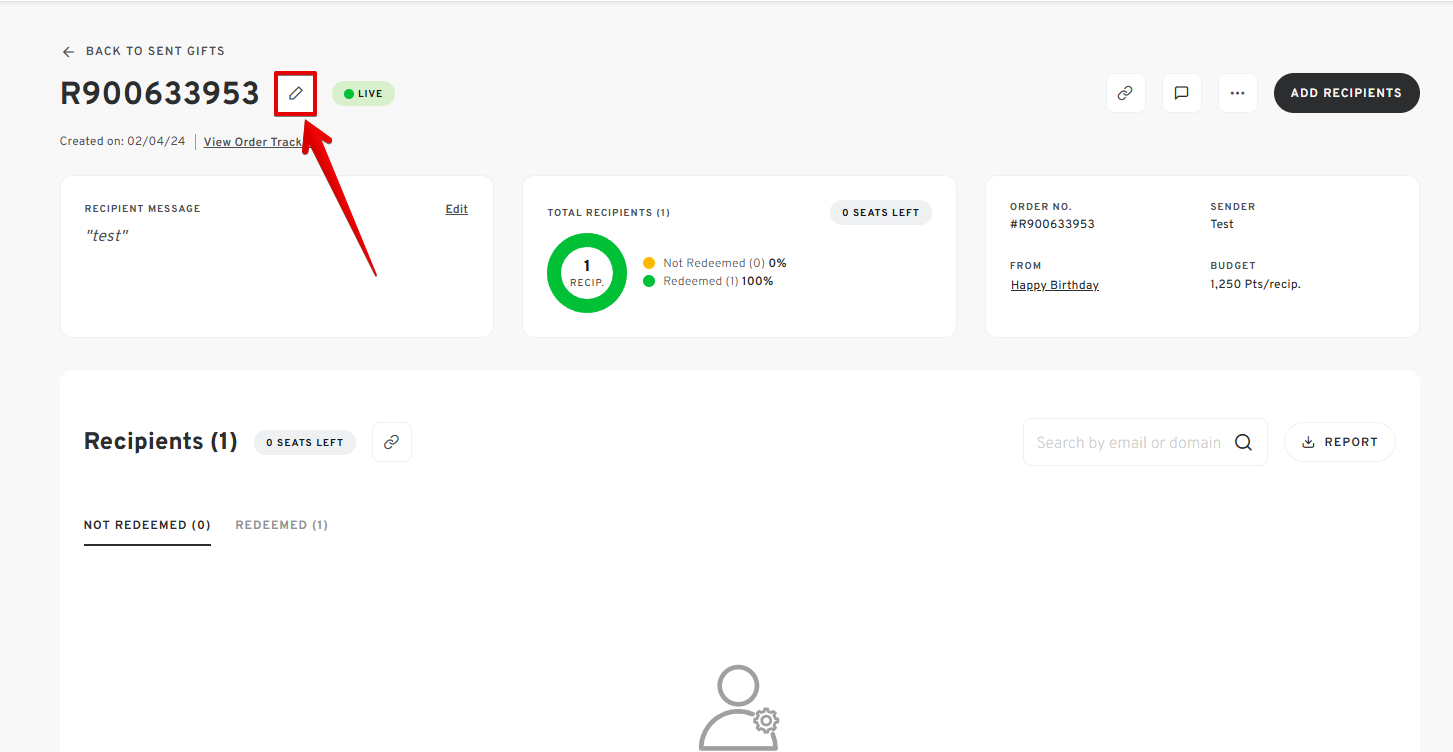Click the Live status badge
The image size is (1453, 752).
click(363, 94)
